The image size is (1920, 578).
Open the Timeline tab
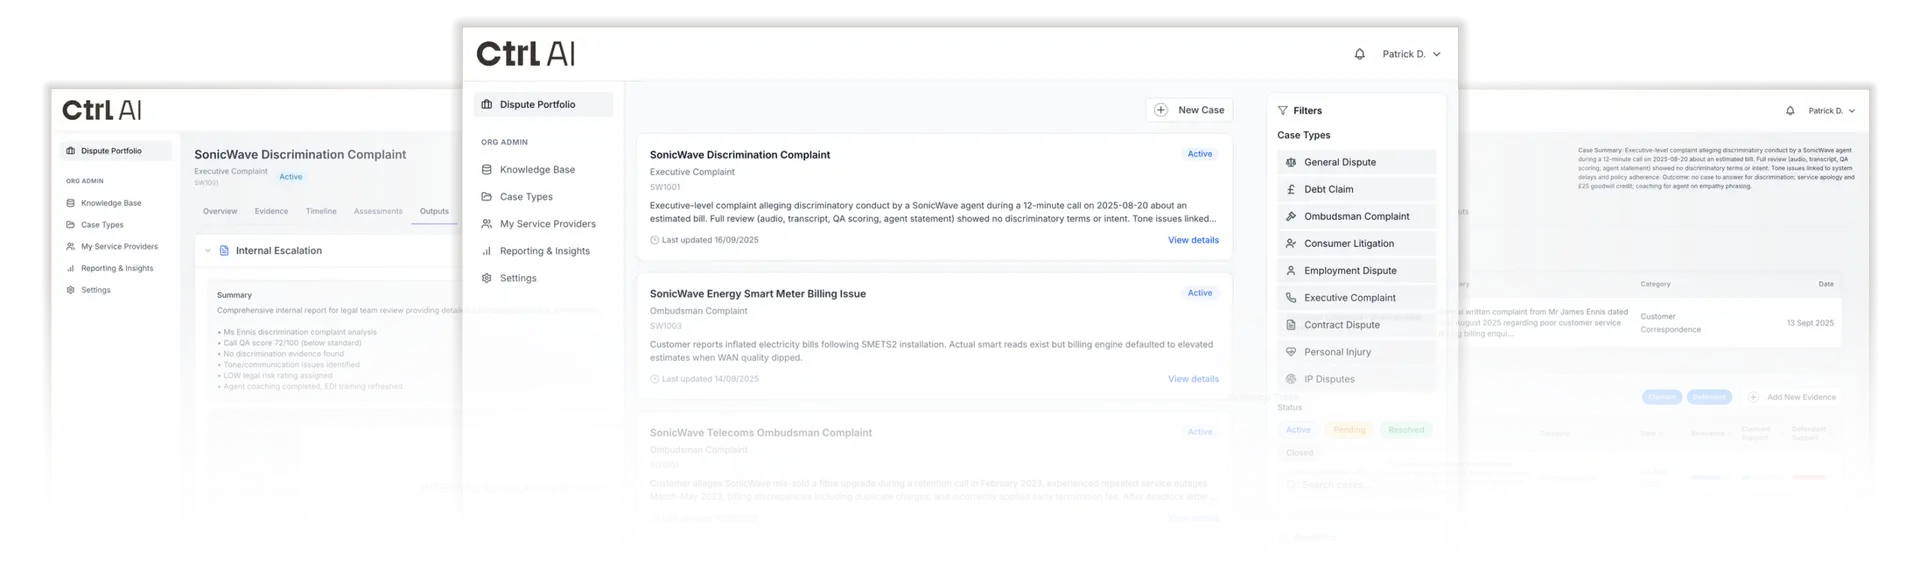pos(321,211)
